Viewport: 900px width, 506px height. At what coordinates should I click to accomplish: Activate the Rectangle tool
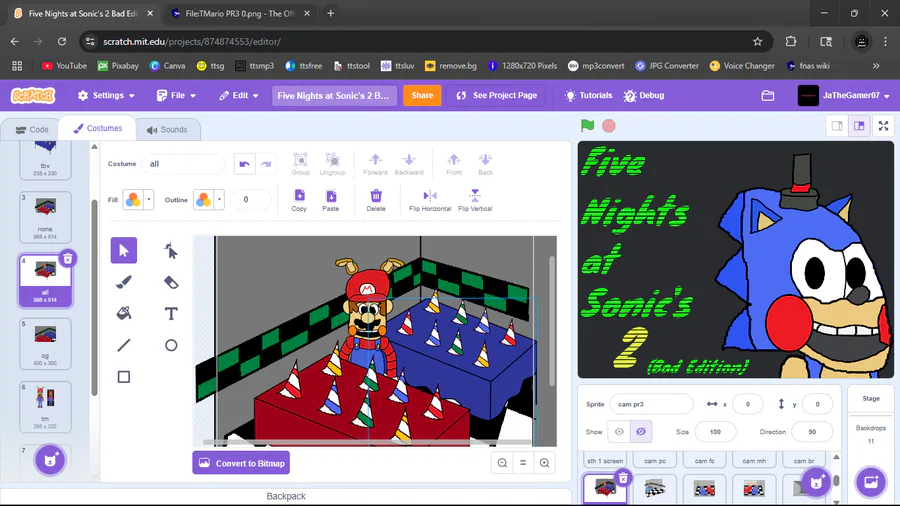[123, 376]
